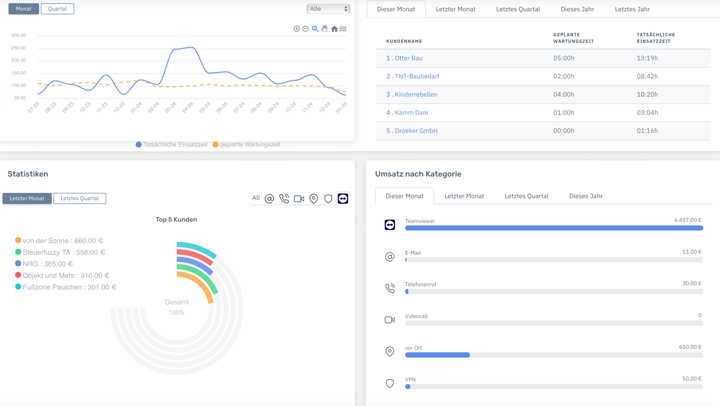Filter statistics by TeamViewer icon

click(x=343, y=199)
